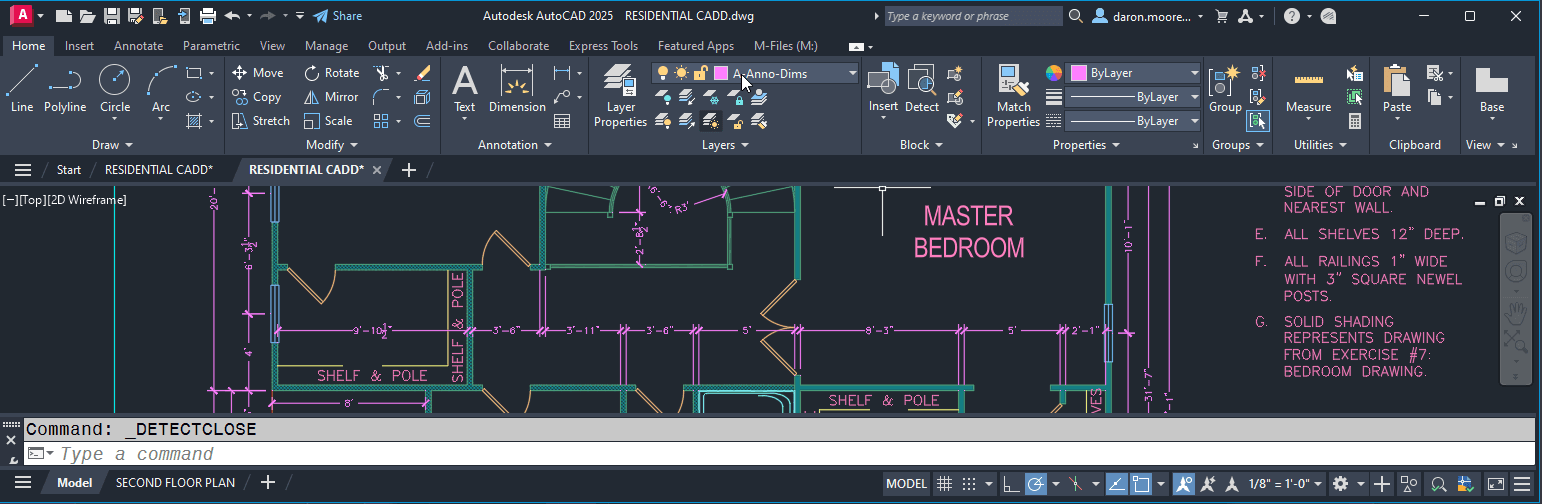Expand the Layers panel
Image resolution: width=1542 pixels, height=504 pixels.
725,145
